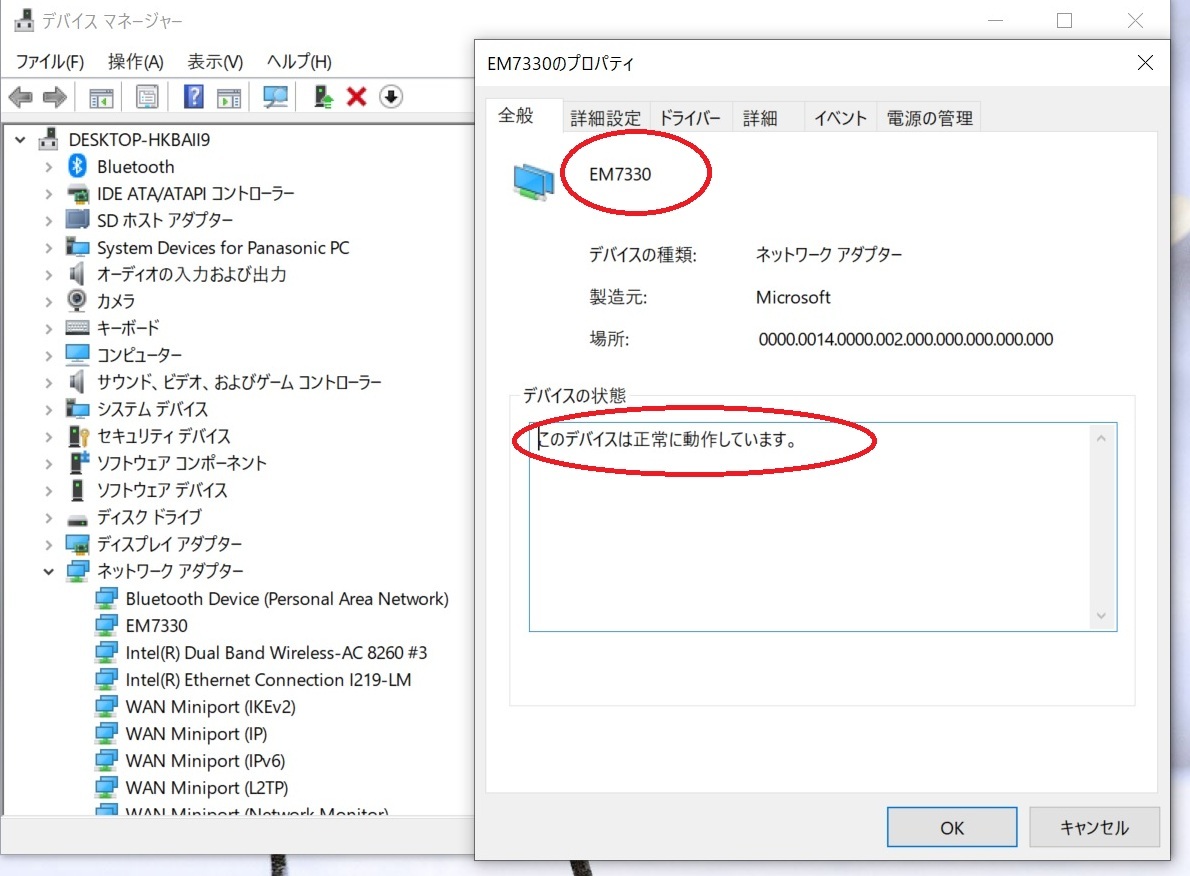Expand the キーボード category
The image size is (1190, 876).
pos(49,329)
